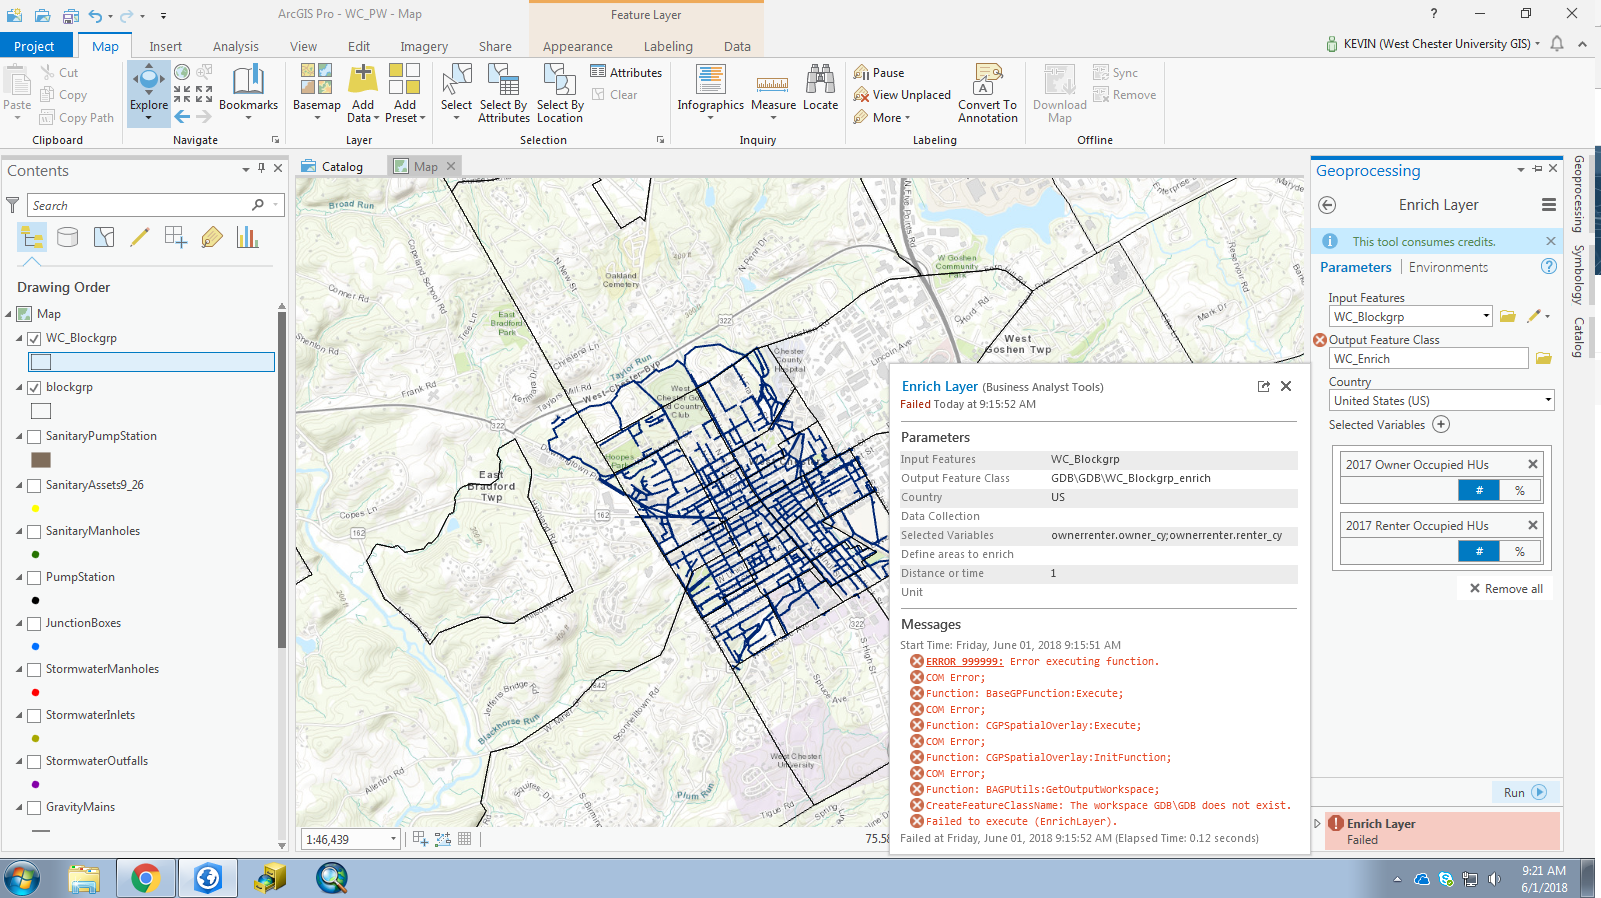Add a selected variable with plus icon
Screen dimensions: 1601x898
(1441, 424)
